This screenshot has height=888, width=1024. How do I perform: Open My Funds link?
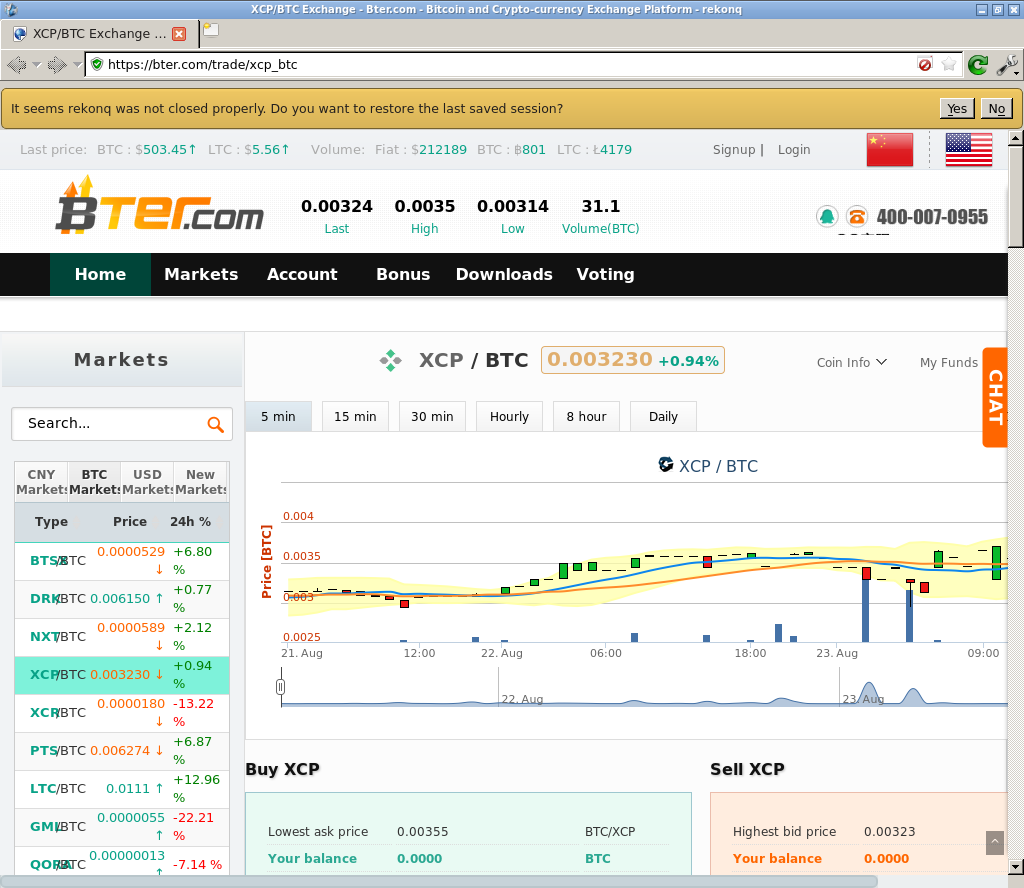[x=949, y=362]
